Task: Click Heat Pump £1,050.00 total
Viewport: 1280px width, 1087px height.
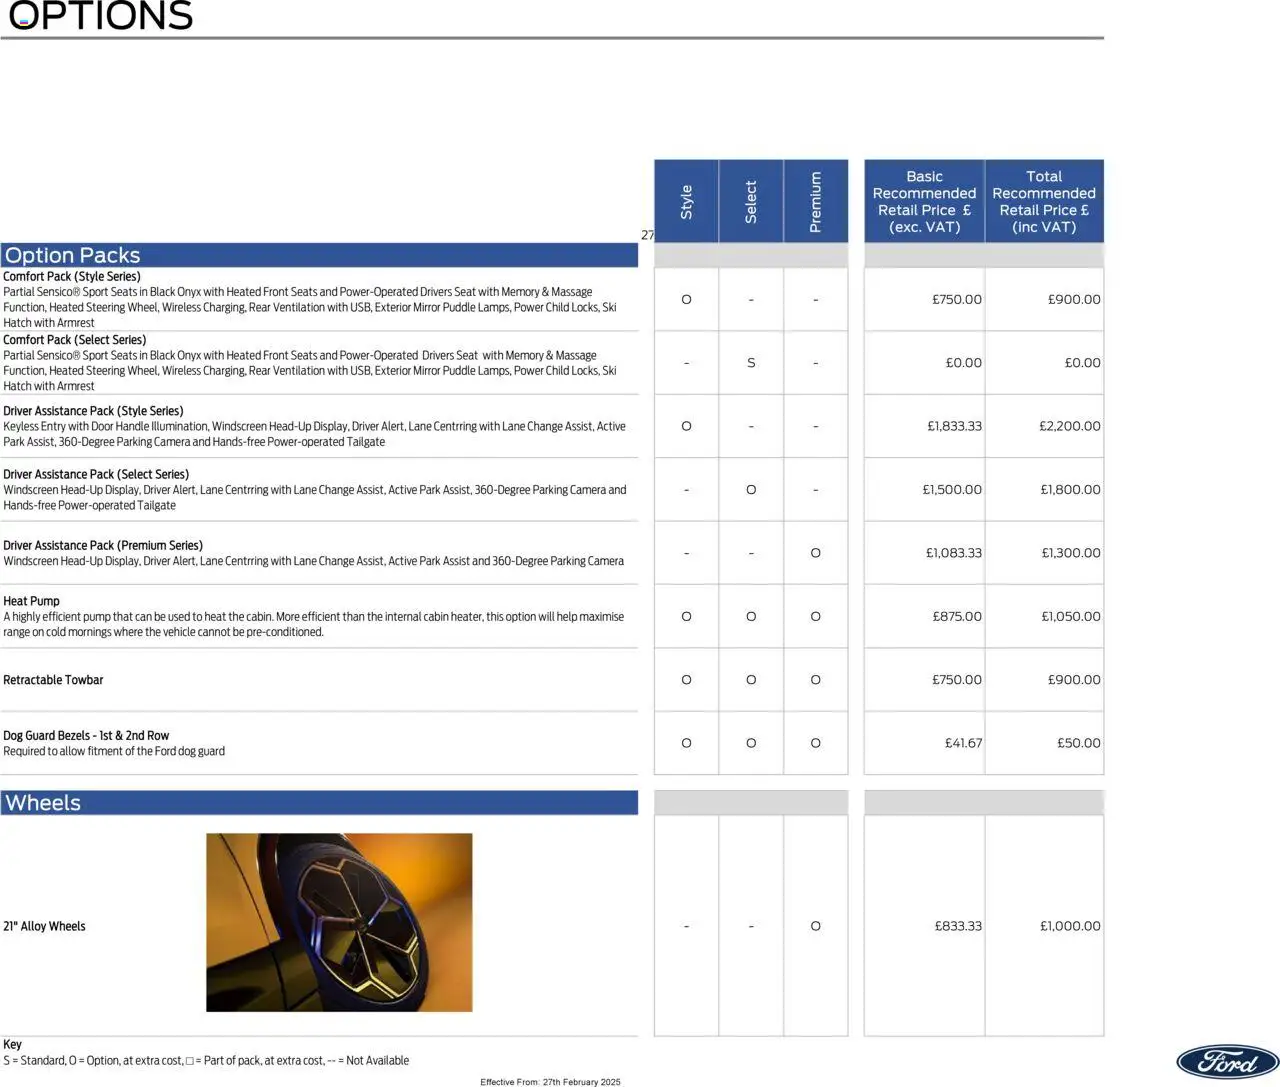Action: click(1071, 617)
